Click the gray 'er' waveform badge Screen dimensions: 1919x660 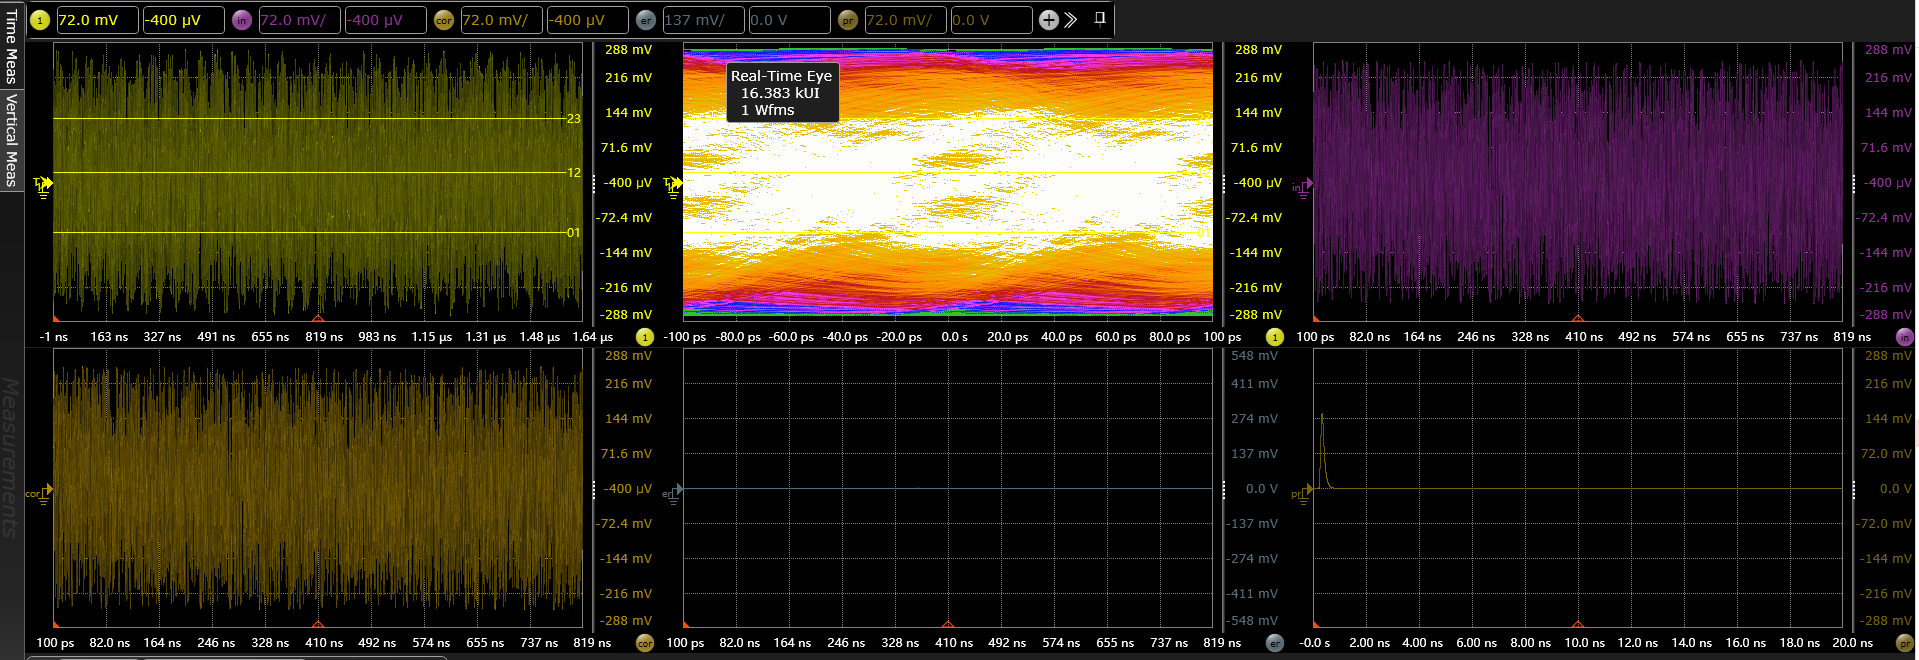tap(646, 20)
